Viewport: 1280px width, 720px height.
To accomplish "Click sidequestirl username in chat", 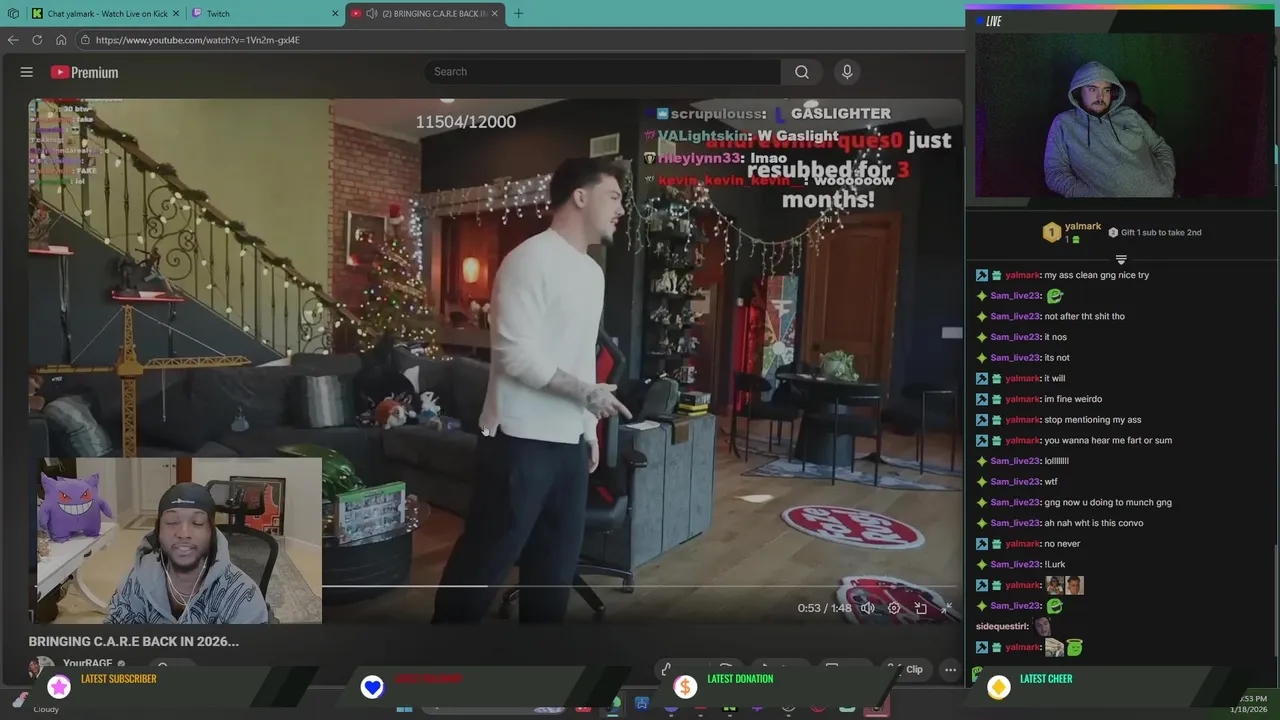I will 1002,627.
